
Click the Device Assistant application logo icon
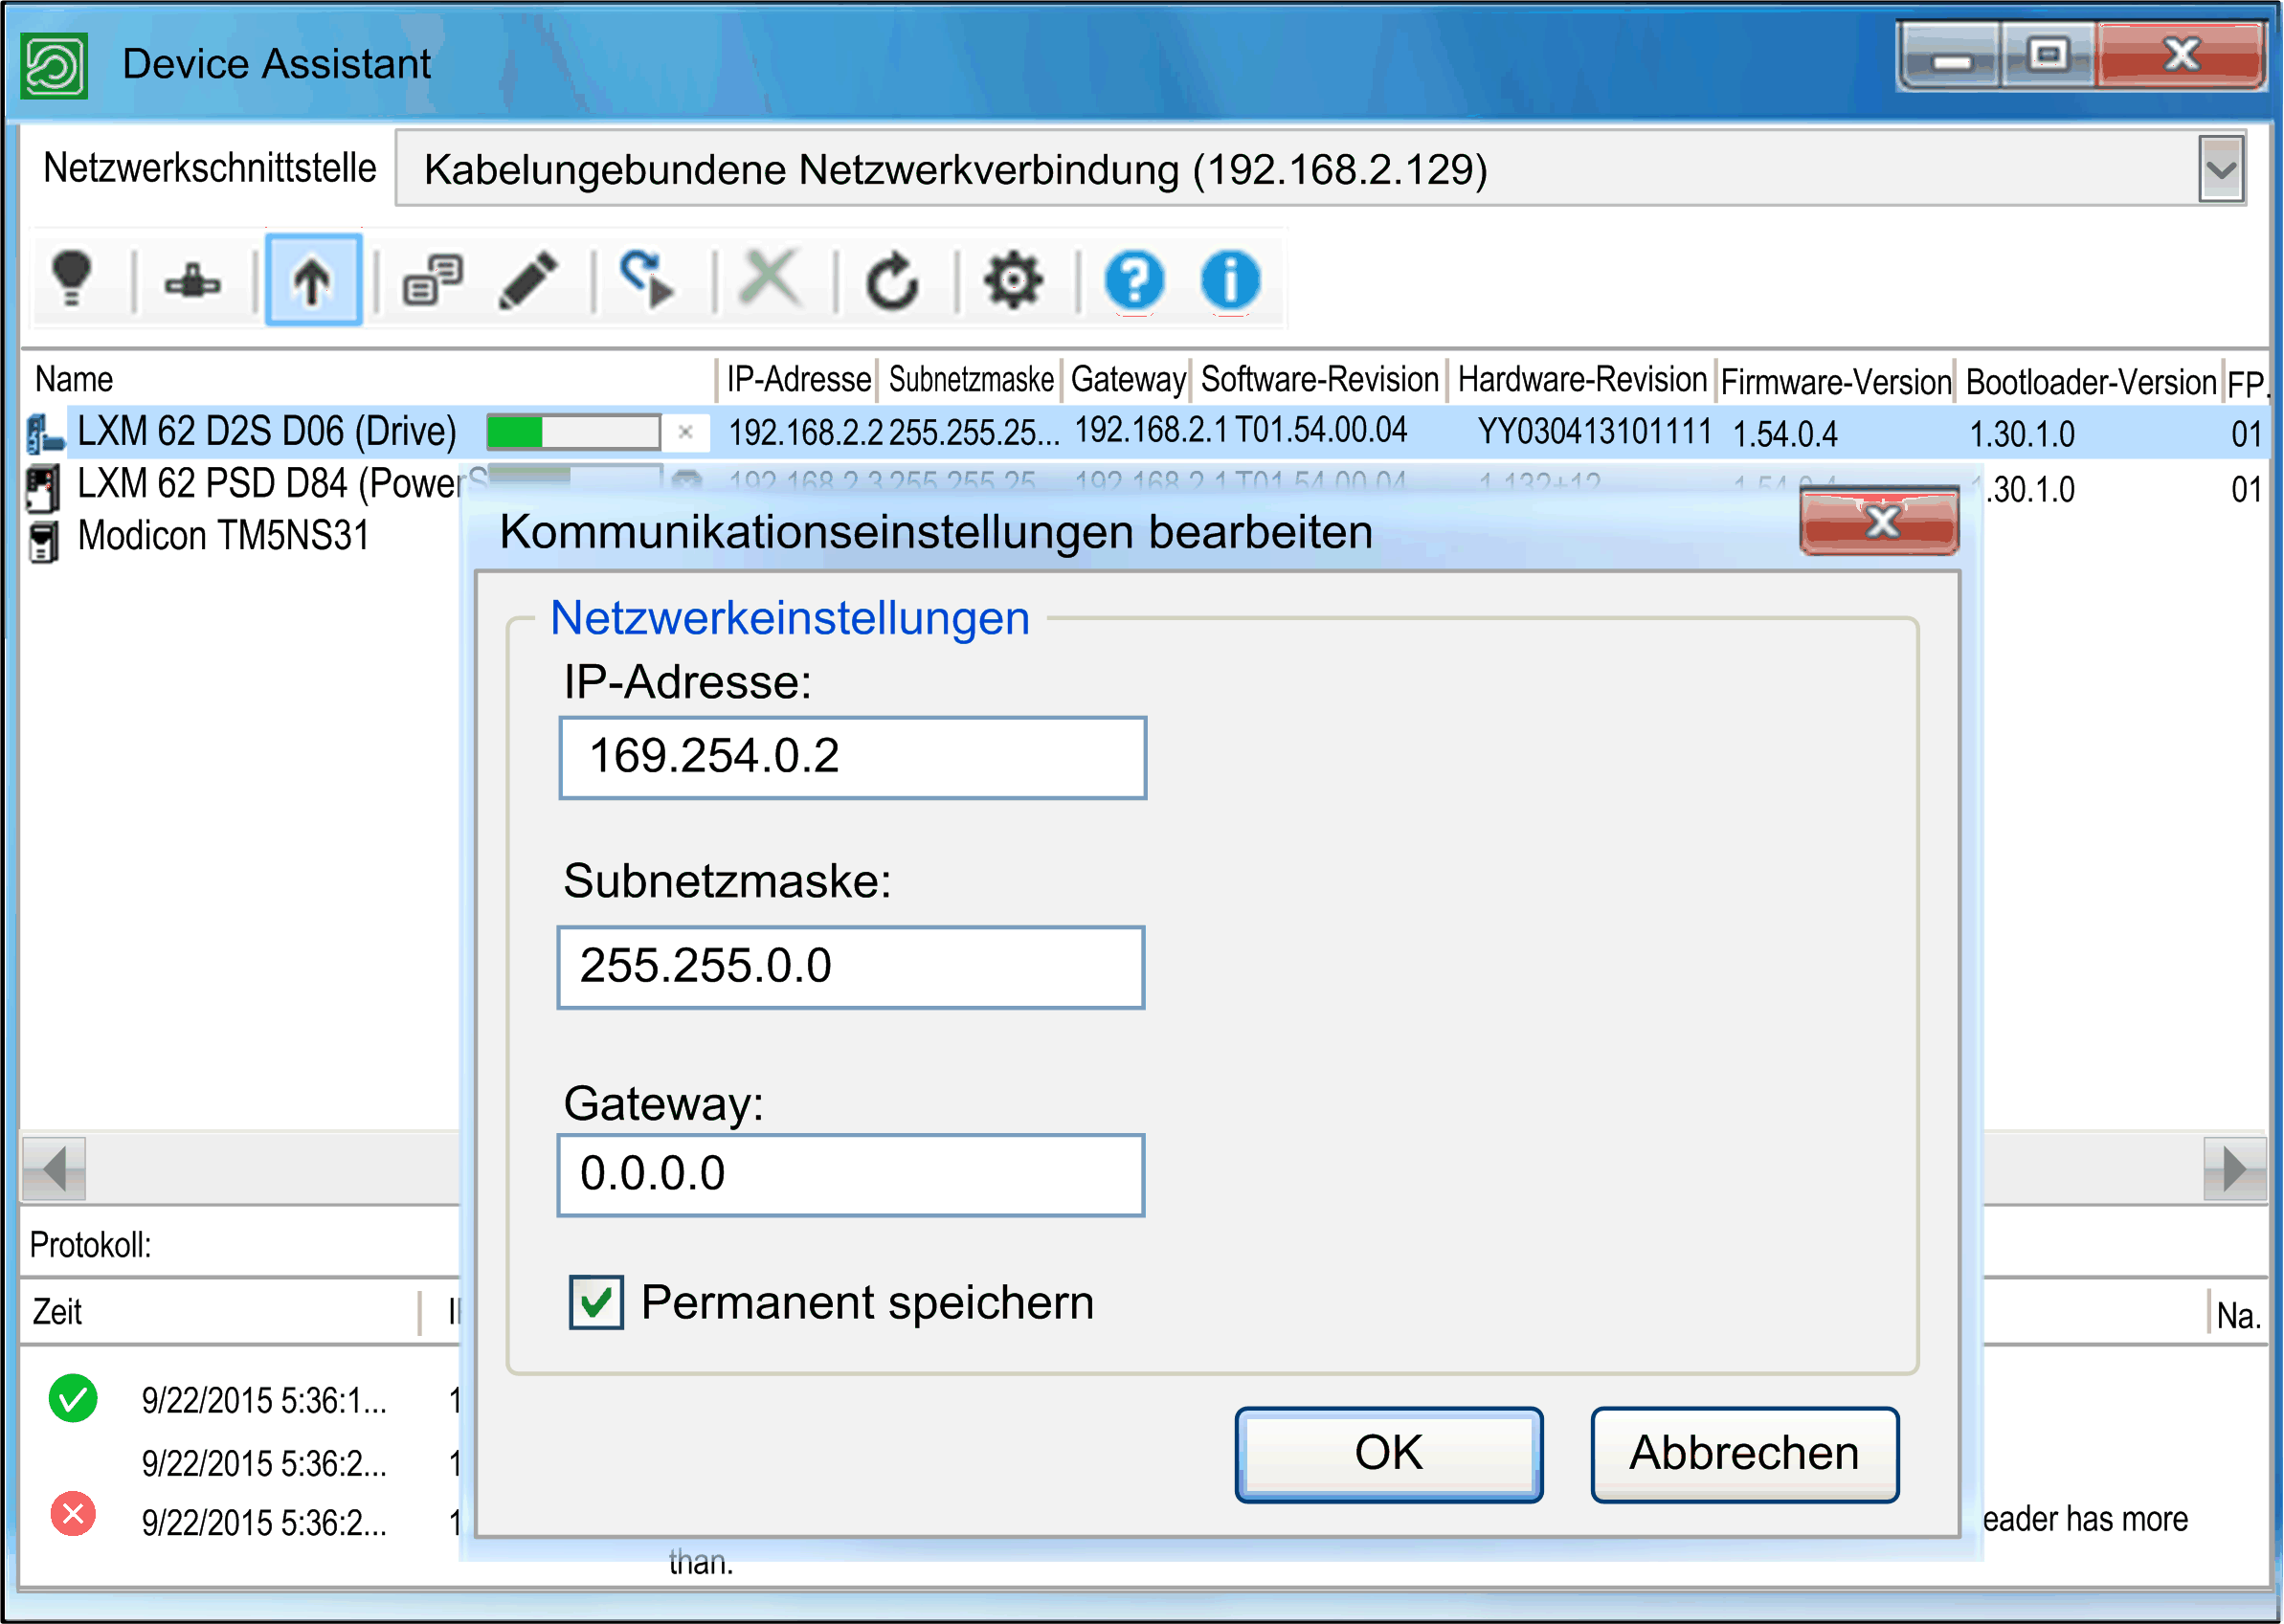54,66
